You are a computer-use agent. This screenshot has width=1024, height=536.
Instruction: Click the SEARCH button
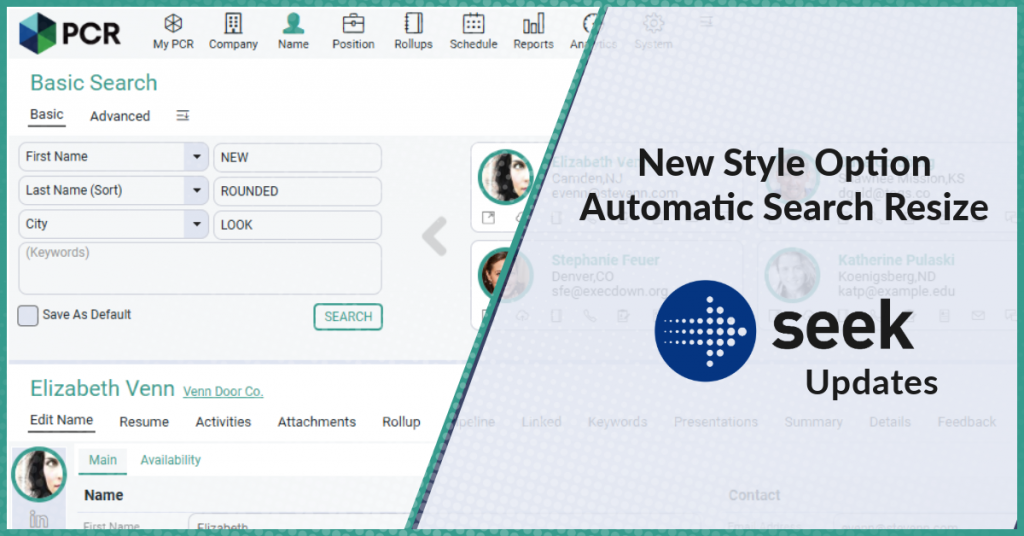[x=348, y=317]
